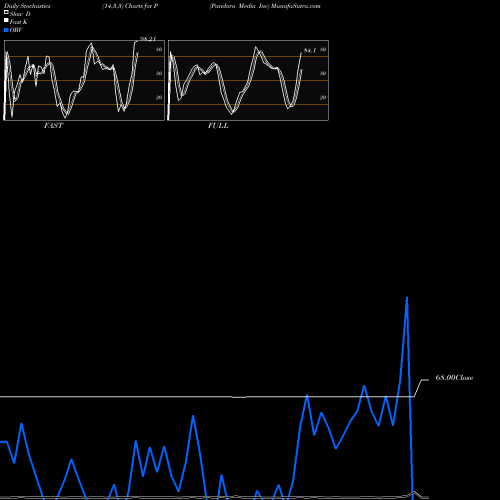Open the FAST stochastic chart thumbnail
500x500 pixels.
point(84,80)
